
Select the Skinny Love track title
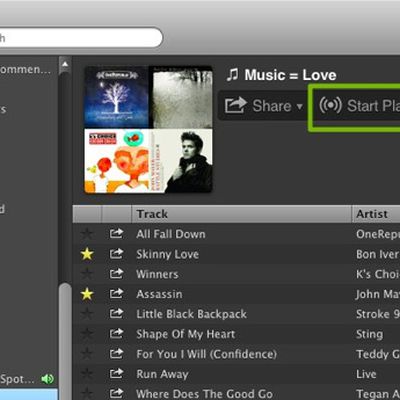point(167,254)
